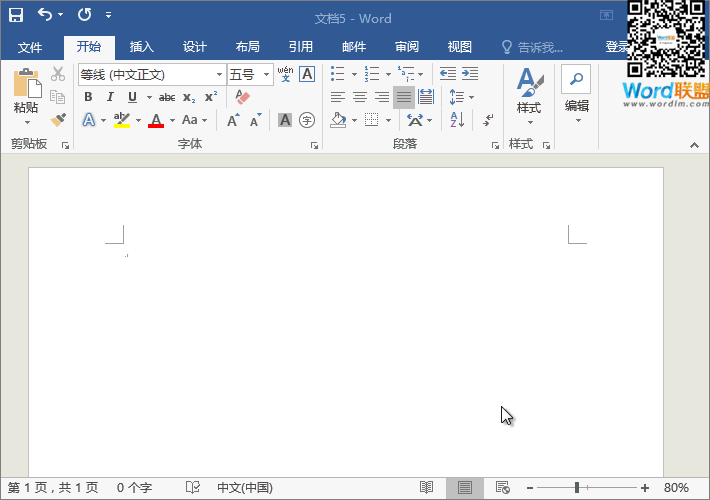Switch to the 设计 tab
The width and height of the screenshot is (710, 500).
[195, 47]
